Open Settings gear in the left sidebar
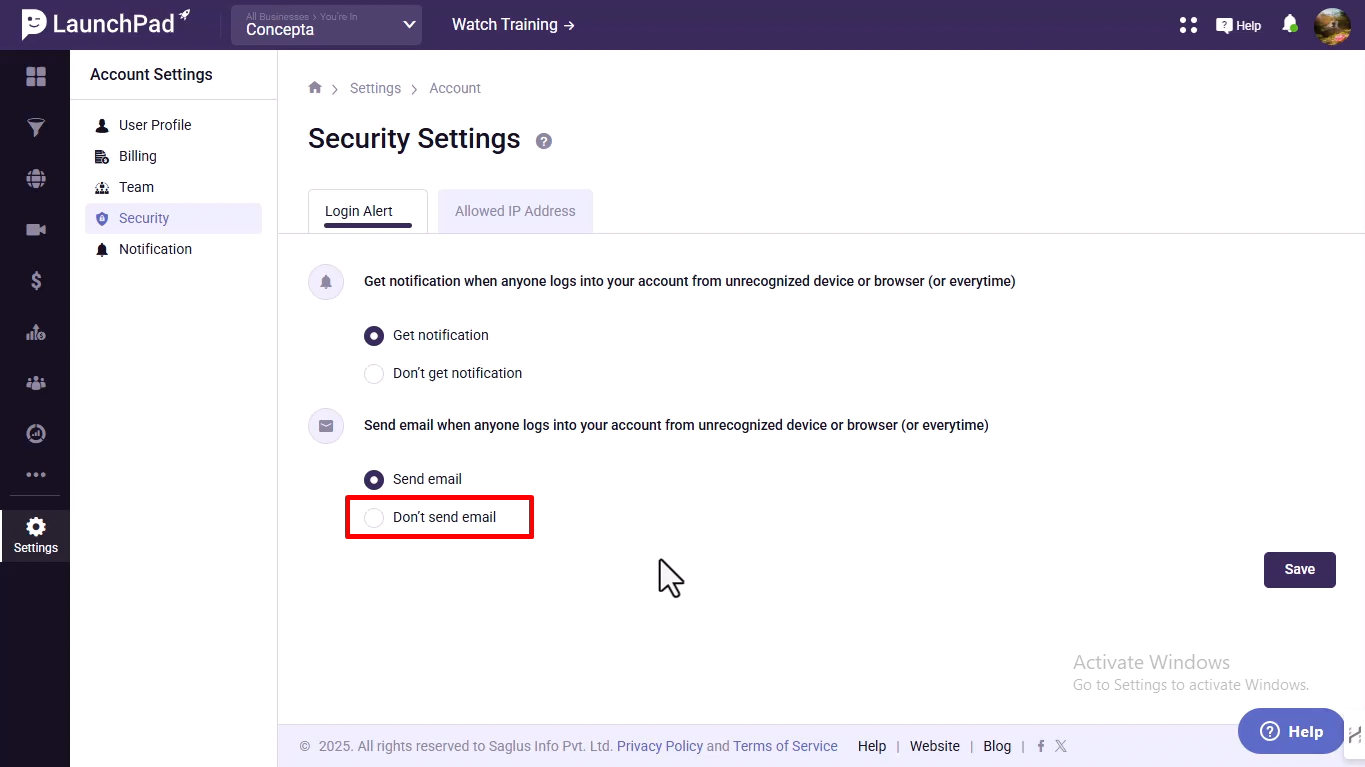 36,535
